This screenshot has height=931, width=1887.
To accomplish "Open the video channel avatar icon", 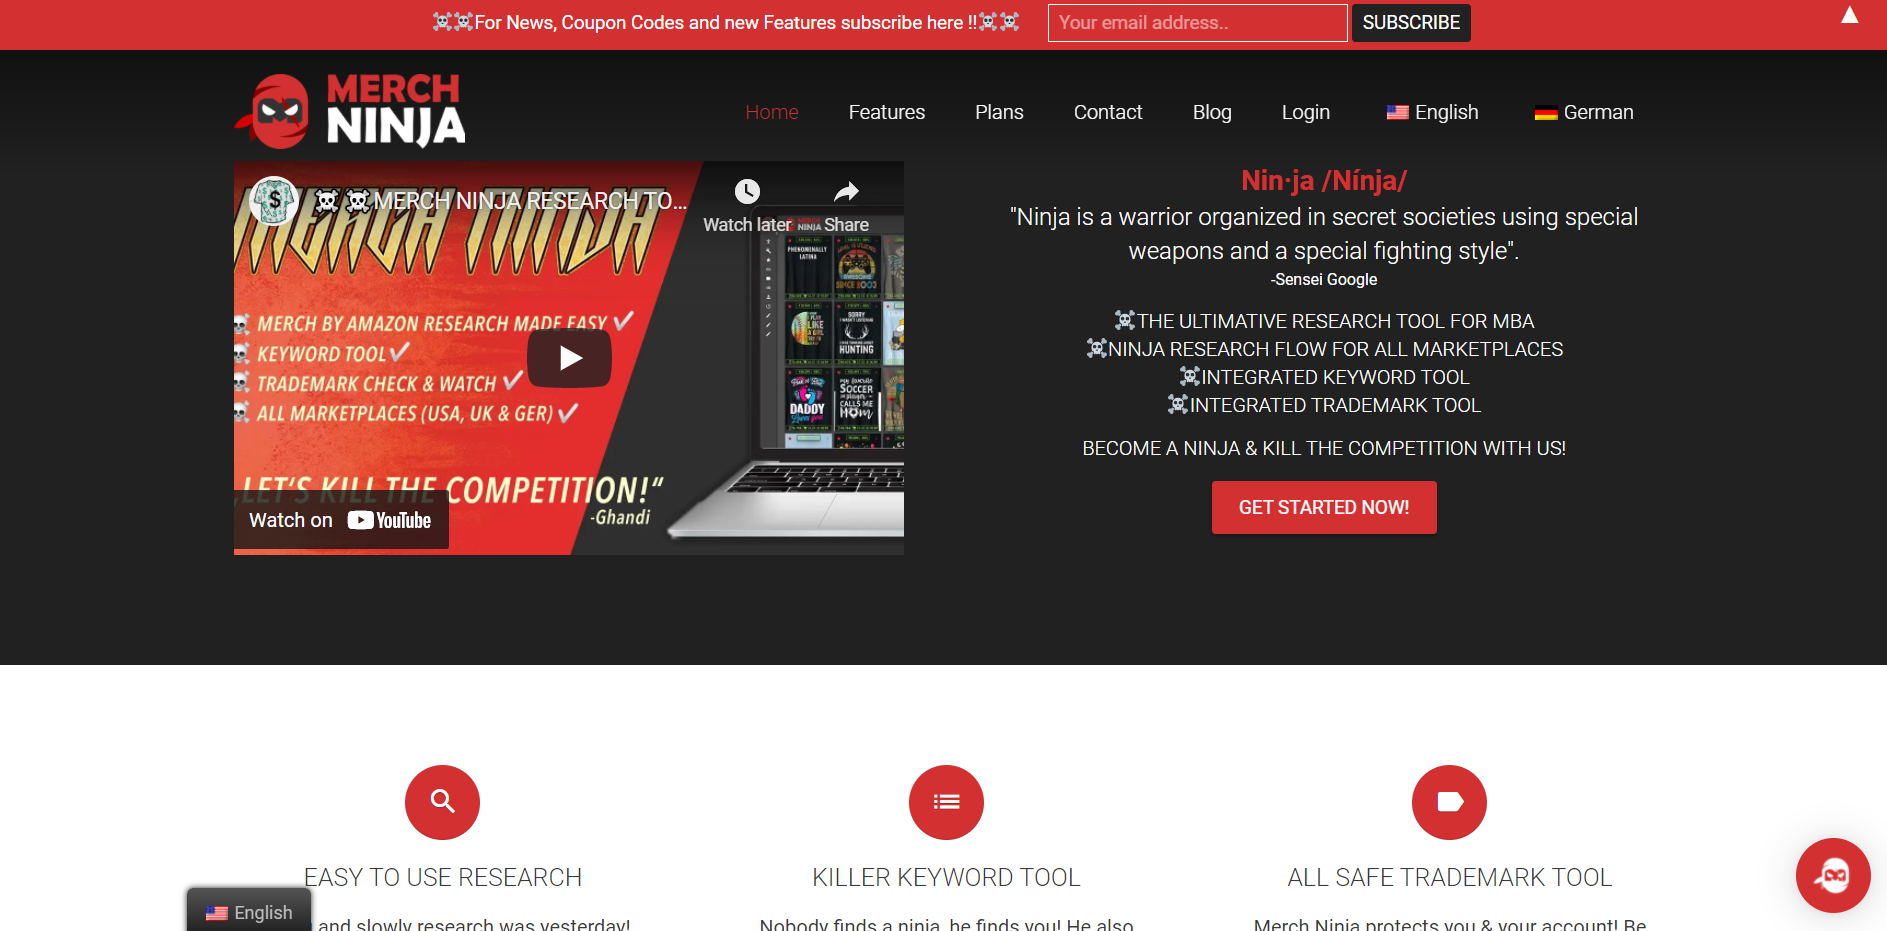I will [274, 200].
